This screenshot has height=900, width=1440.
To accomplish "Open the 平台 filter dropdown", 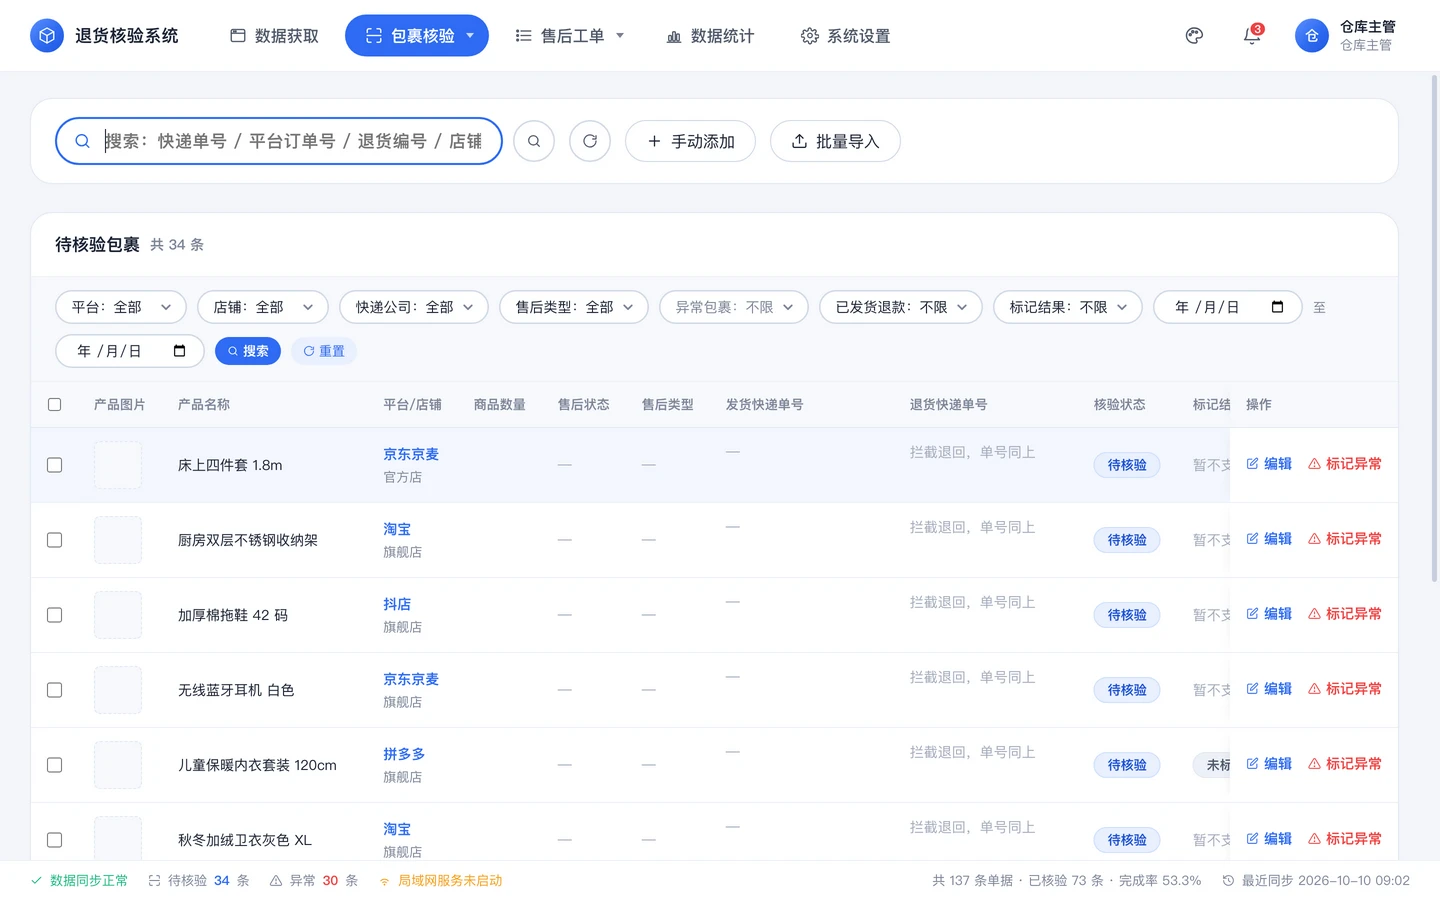I will coord(121,307).
